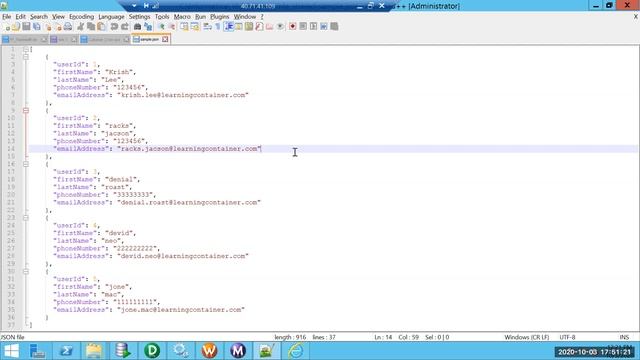
Task: Open the Edit menu
Action: tap(20, 17)
